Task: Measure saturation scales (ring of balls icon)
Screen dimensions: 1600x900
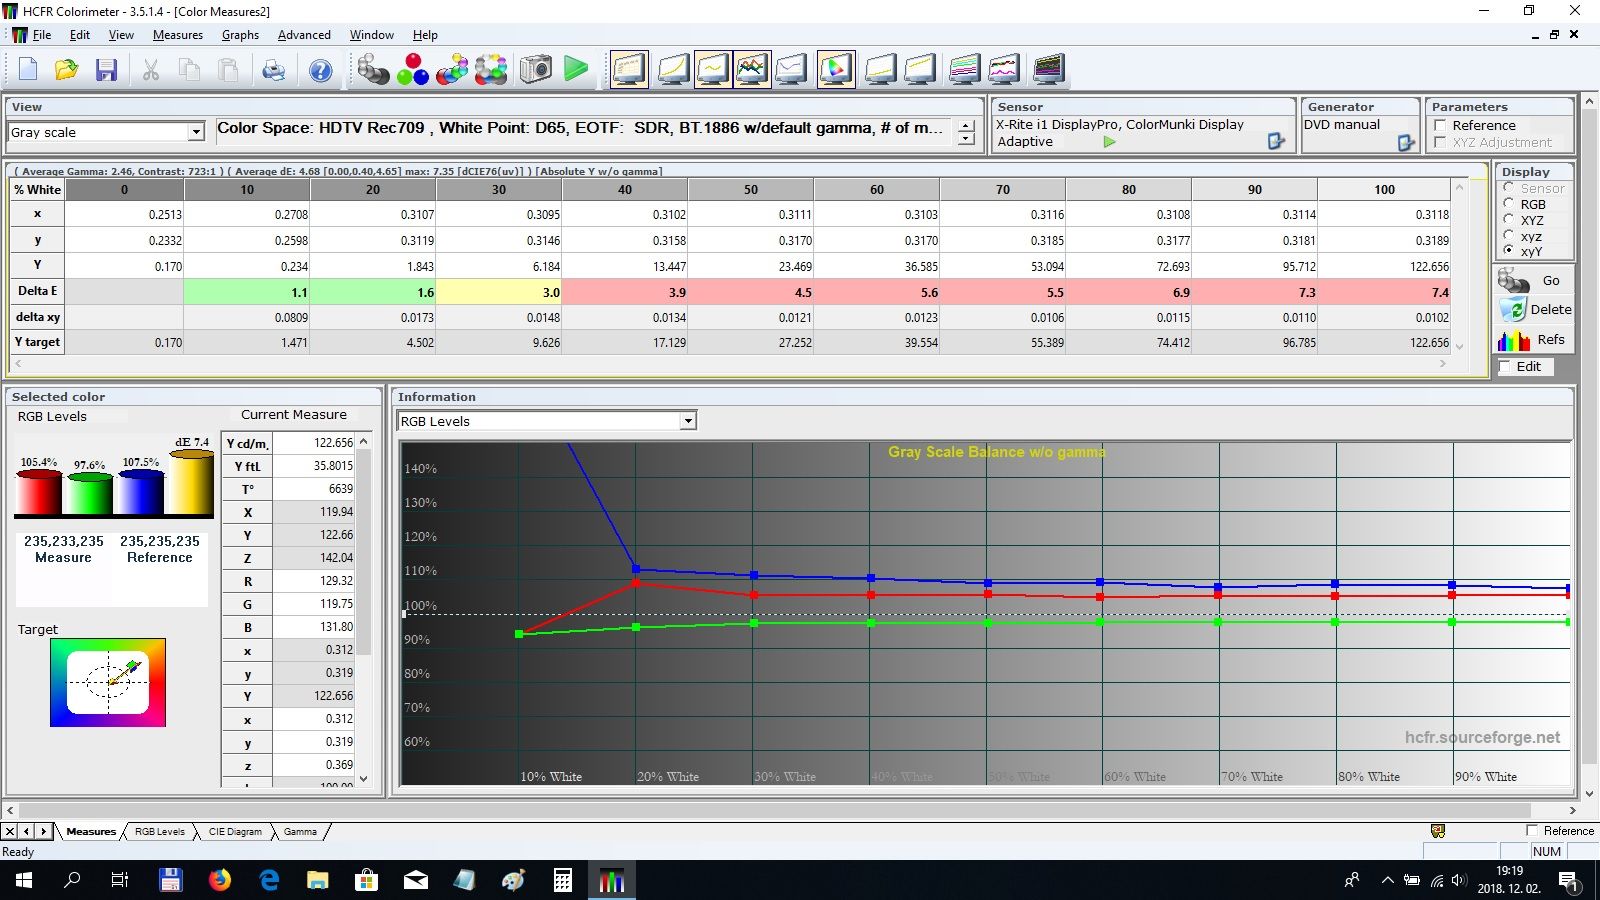Action: click(x=491, y=70)
